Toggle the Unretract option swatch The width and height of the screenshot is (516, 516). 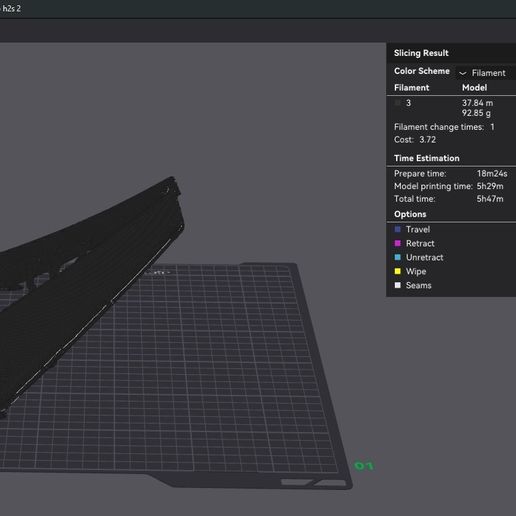[397, 257]
